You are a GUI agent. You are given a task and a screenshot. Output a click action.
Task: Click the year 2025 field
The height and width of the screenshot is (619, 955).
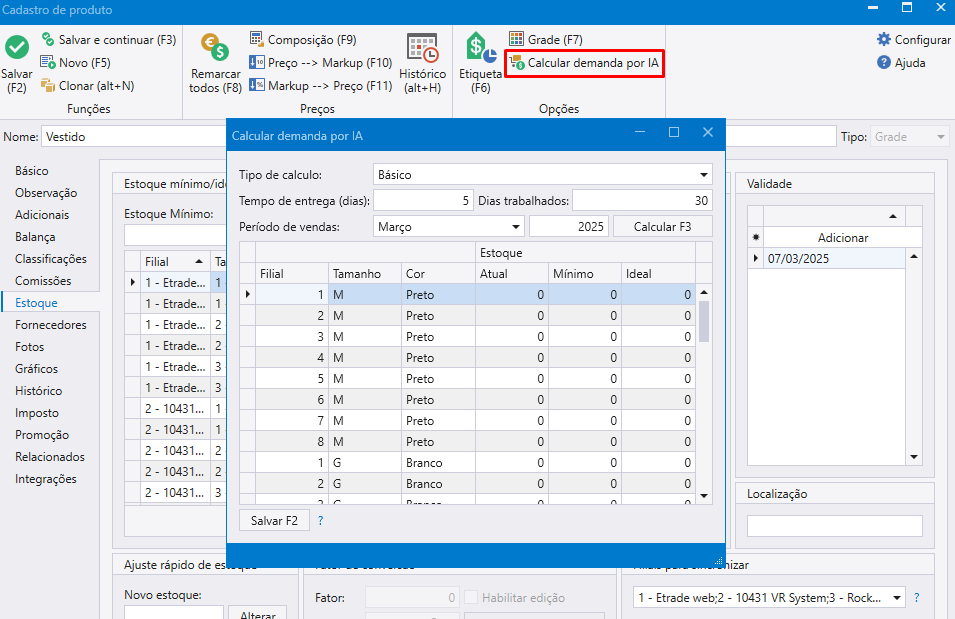coord(569,227)
